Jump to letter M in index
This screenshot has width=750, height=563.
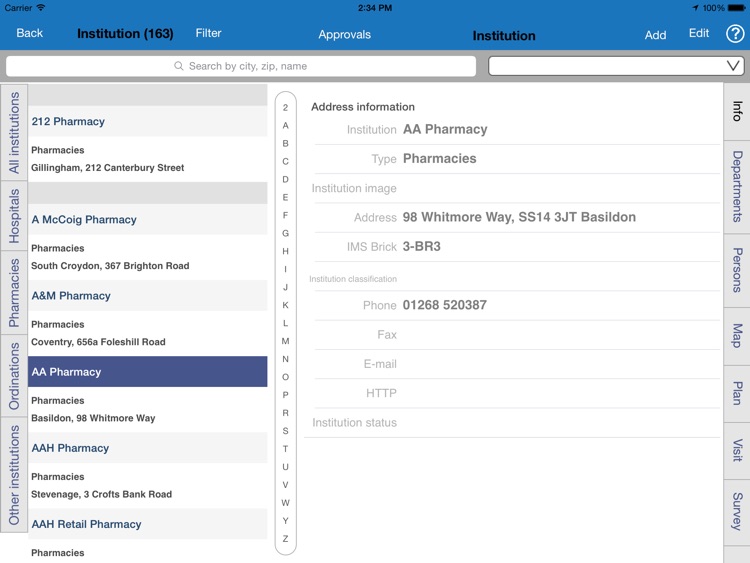click(x=286, y=341)
